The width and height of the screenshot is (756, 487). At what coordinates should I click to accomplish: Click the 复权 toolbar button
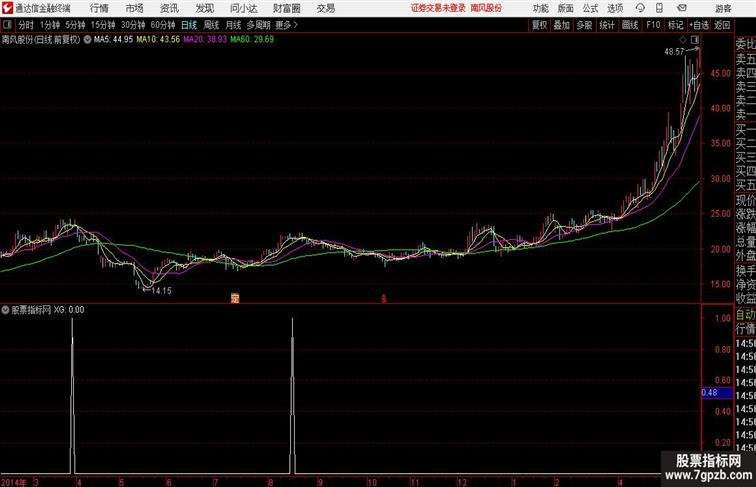pos(540,25)
